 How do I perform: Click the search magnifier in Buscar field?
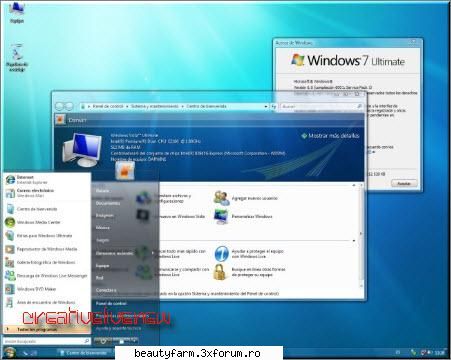pyautogui.click(x=359, y=106)
